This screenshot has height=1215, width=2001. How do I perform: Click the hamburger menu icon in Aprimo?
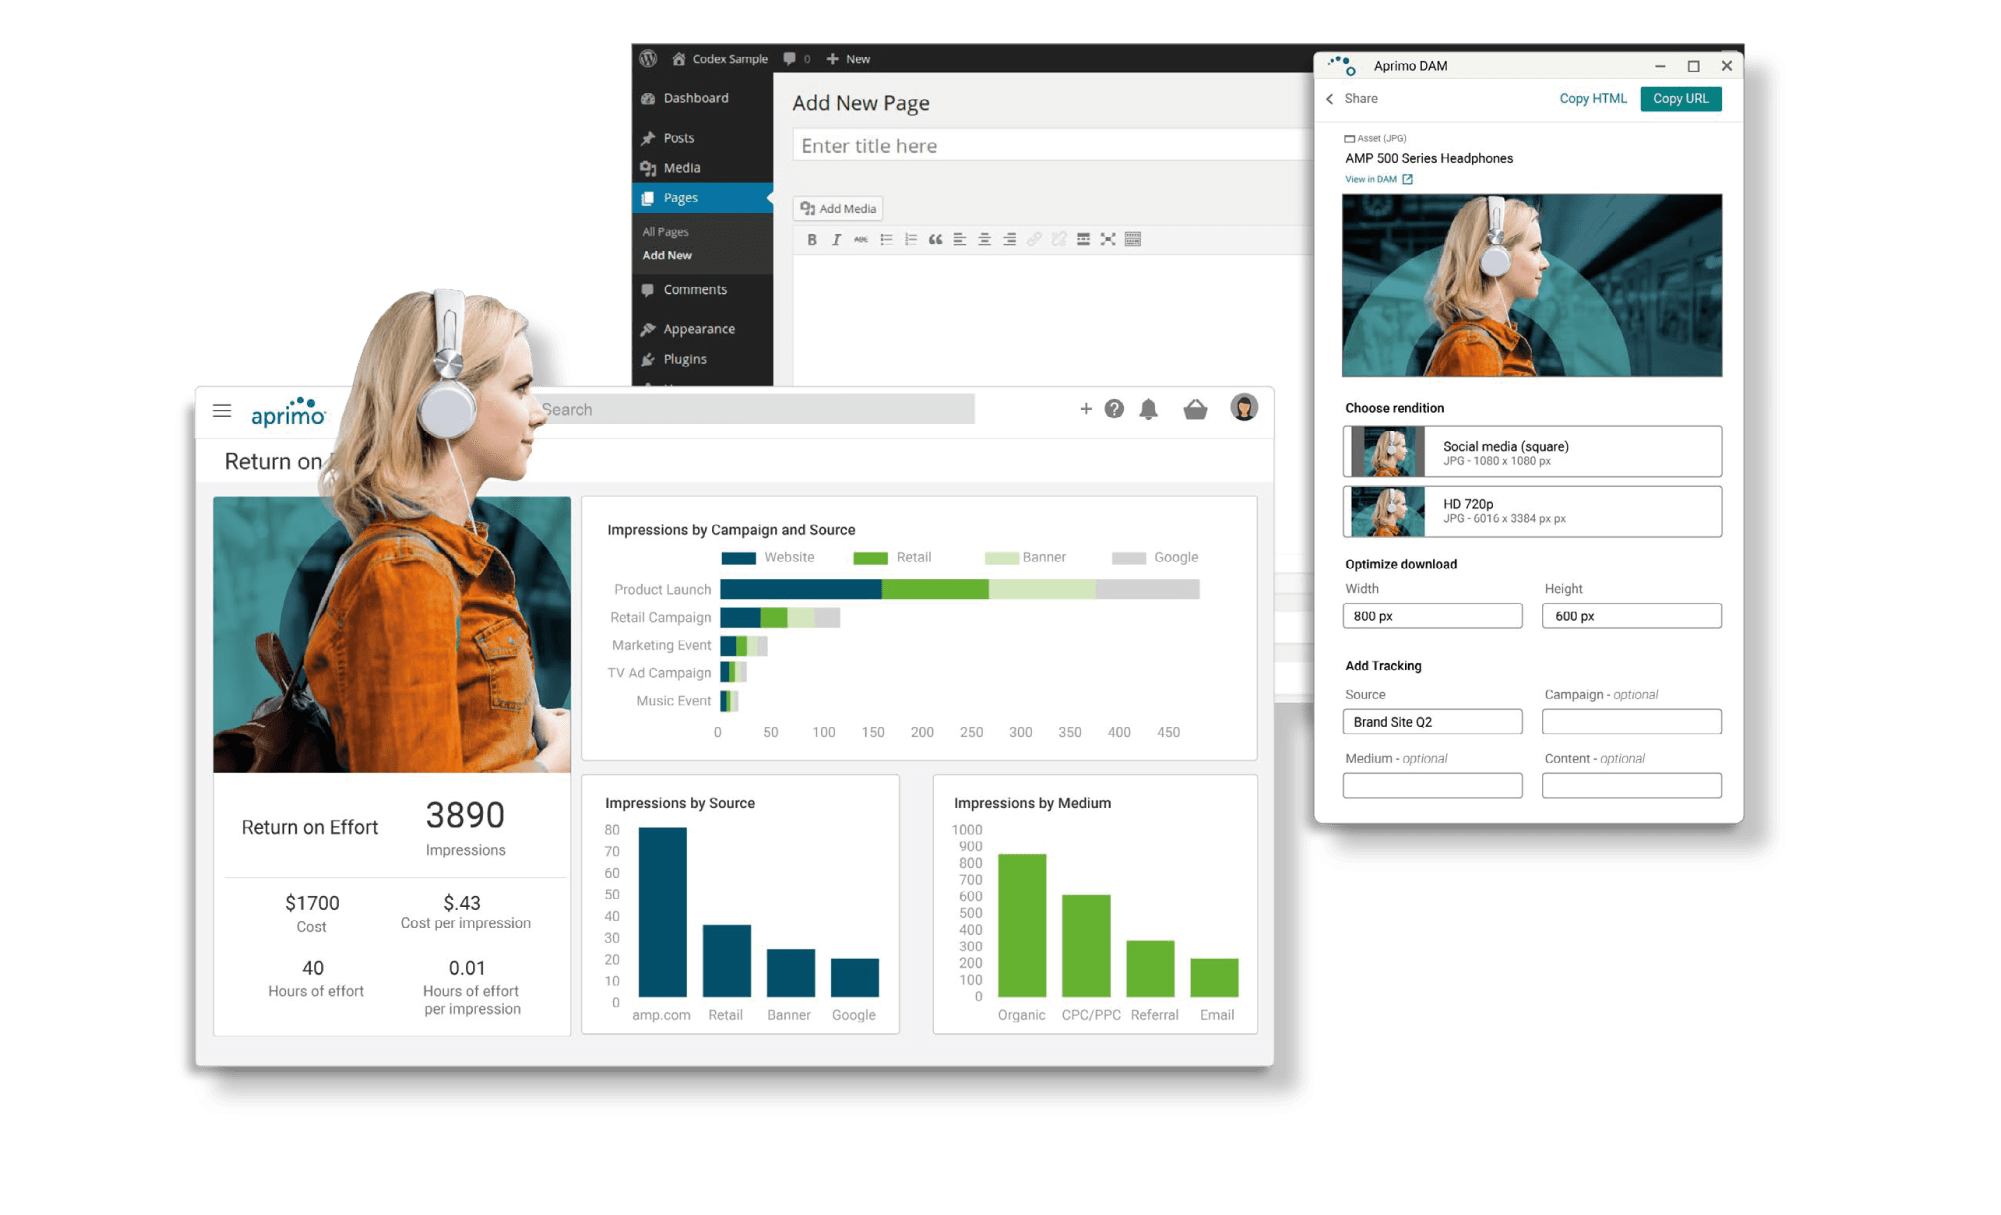pos(220,412)
